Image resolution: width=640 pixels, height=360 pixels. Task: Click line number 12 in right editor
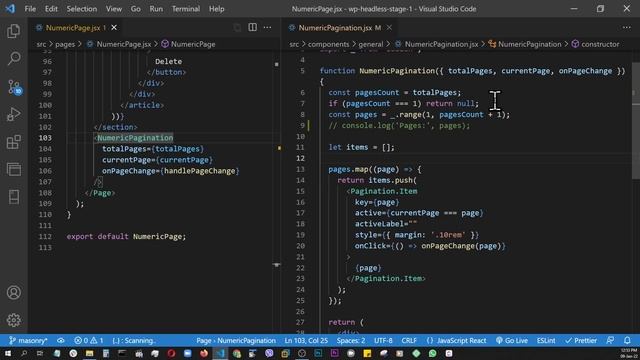[x=300, y=158]
